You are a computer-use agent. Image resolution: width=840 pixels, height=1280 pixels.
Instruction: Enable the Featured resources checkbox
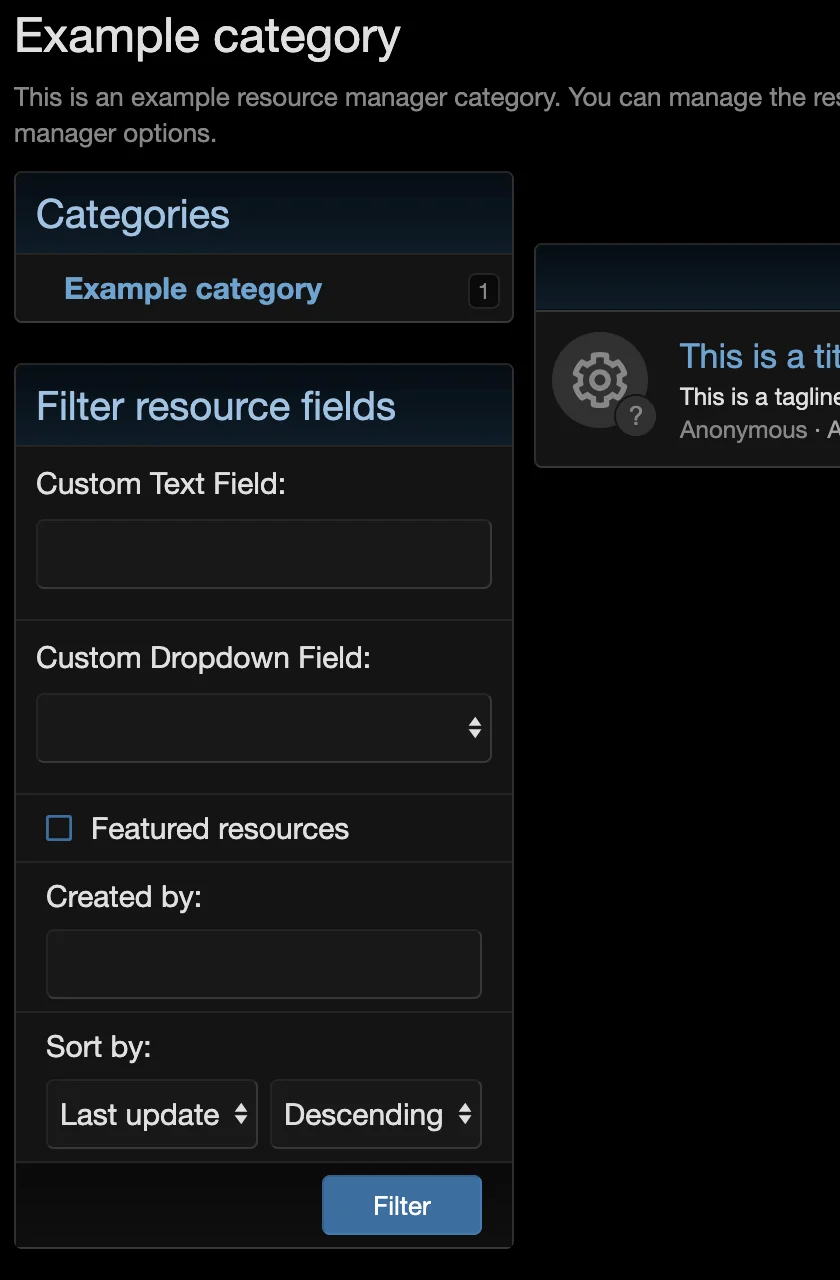[x=58, y=828]
